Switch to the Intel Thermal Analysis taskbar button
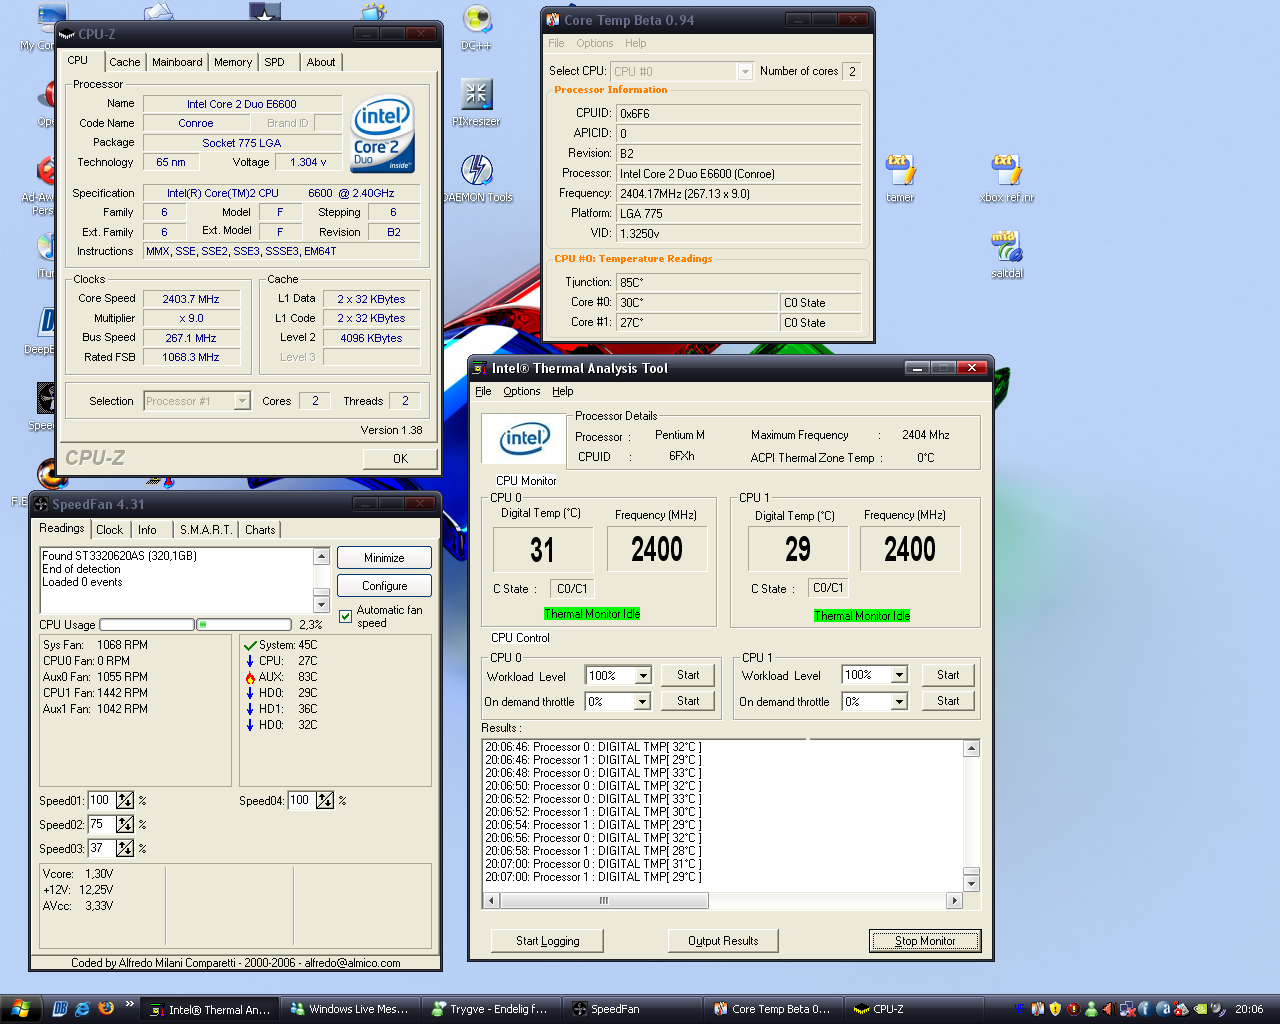The image size is (1280, 1024). [x=210, y=1010]
